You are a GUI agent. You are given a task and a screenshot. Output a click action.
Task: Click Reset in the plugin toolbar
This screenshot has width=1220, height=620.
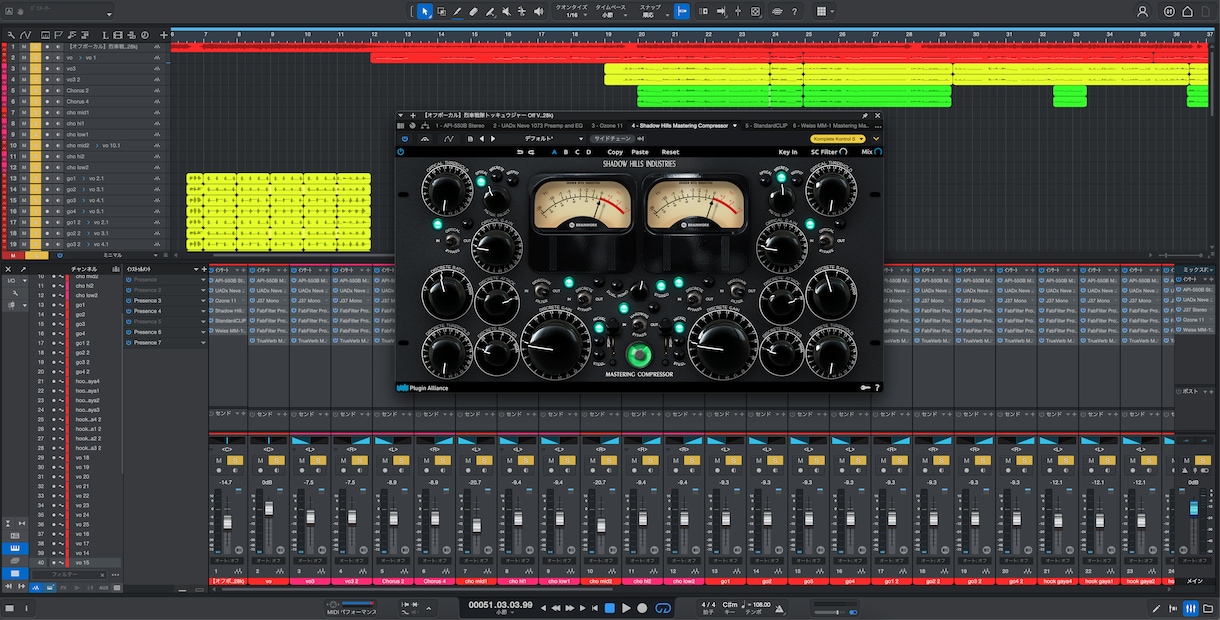pos(670,152)
